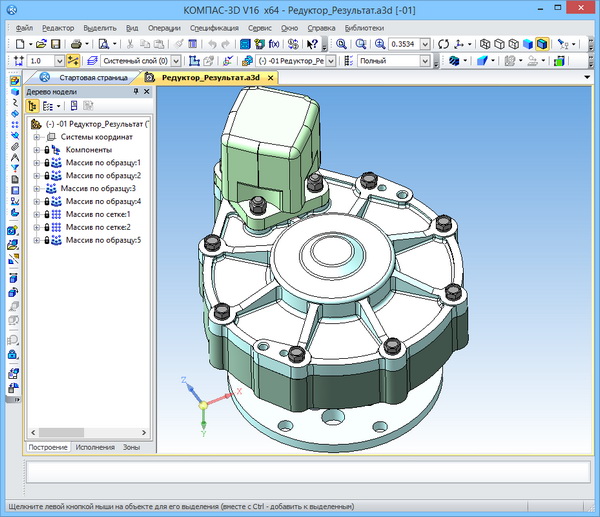Open the variables f(x) tool
Screen dimensions: 600x517
[275, 45]
